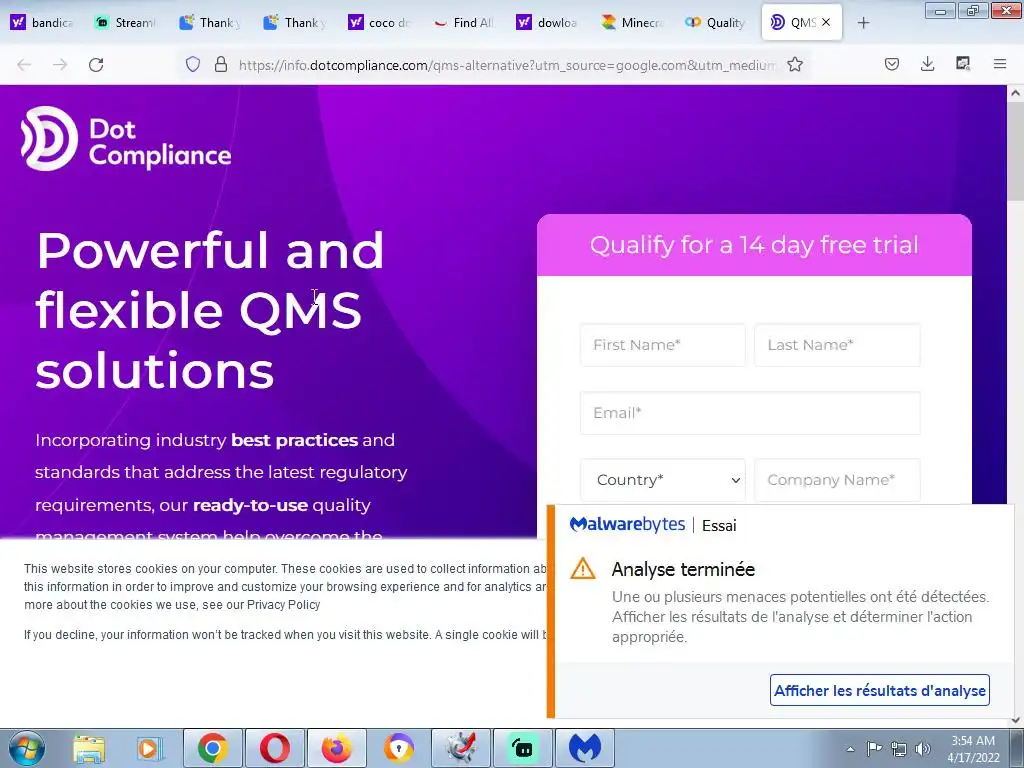Reload the current page
The height and width of the screenshot is (768, 1024).
coord(96,65)
